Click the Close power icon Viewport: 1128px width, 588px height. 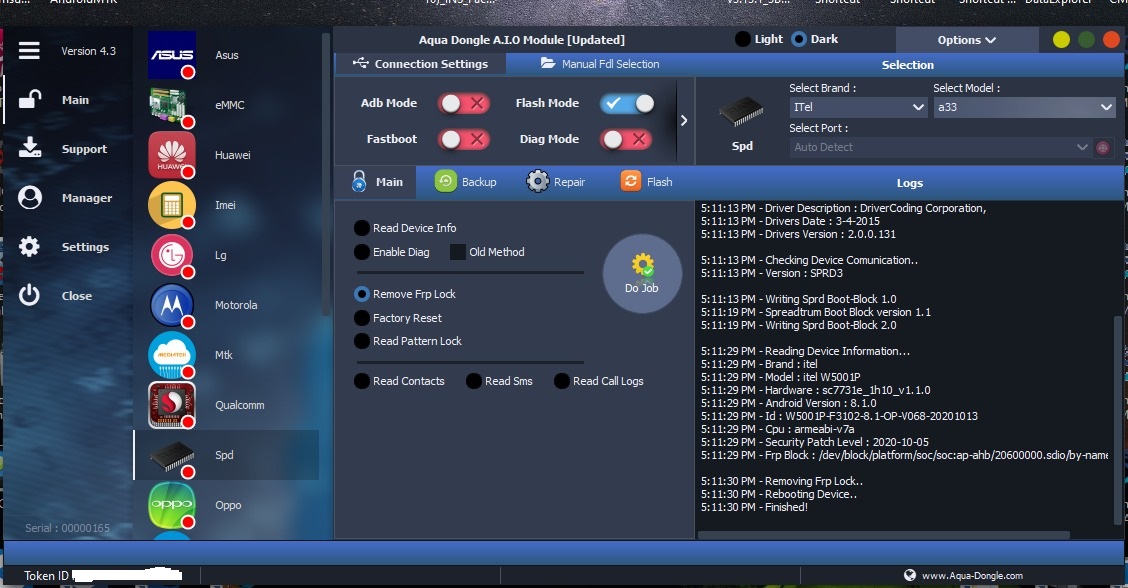[x=29, y=295]
